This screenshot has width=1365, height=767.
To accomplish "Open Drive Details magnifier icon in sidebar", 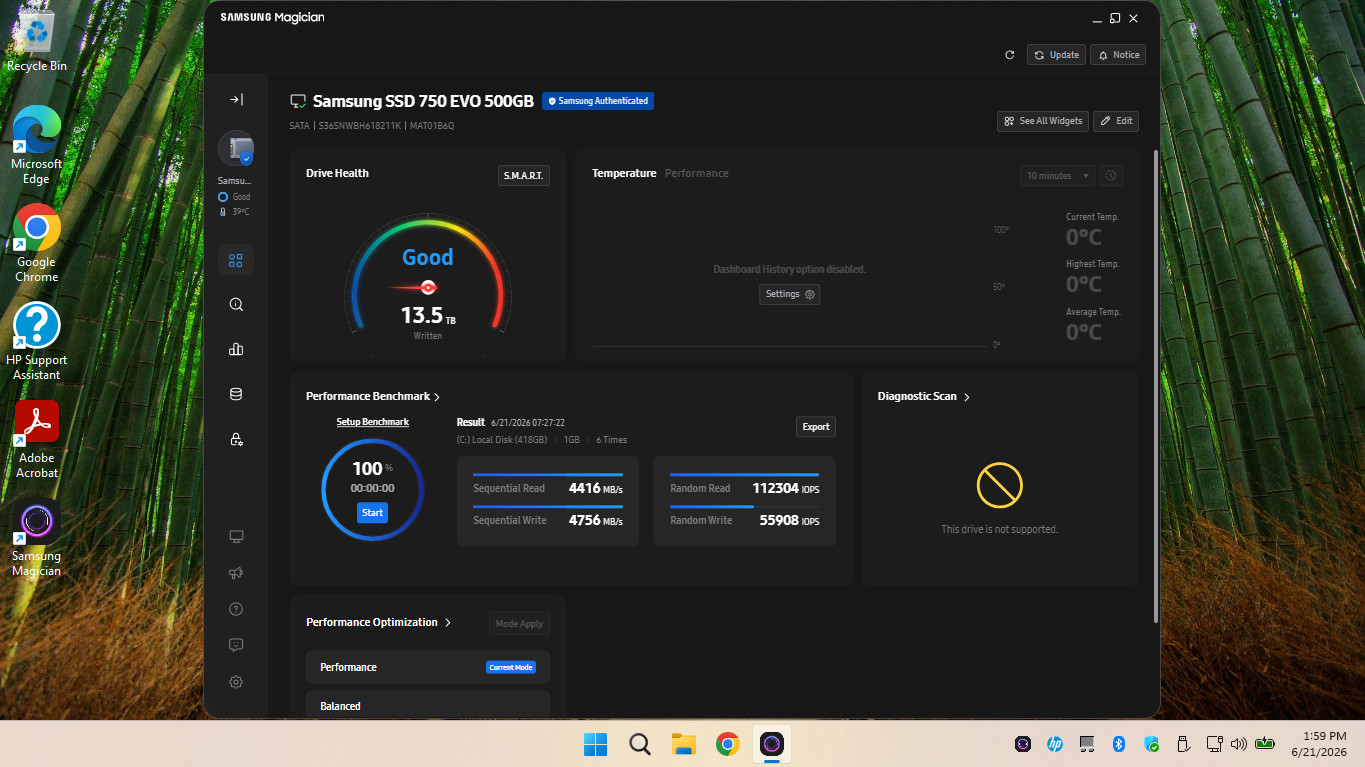I will point(236,305).
